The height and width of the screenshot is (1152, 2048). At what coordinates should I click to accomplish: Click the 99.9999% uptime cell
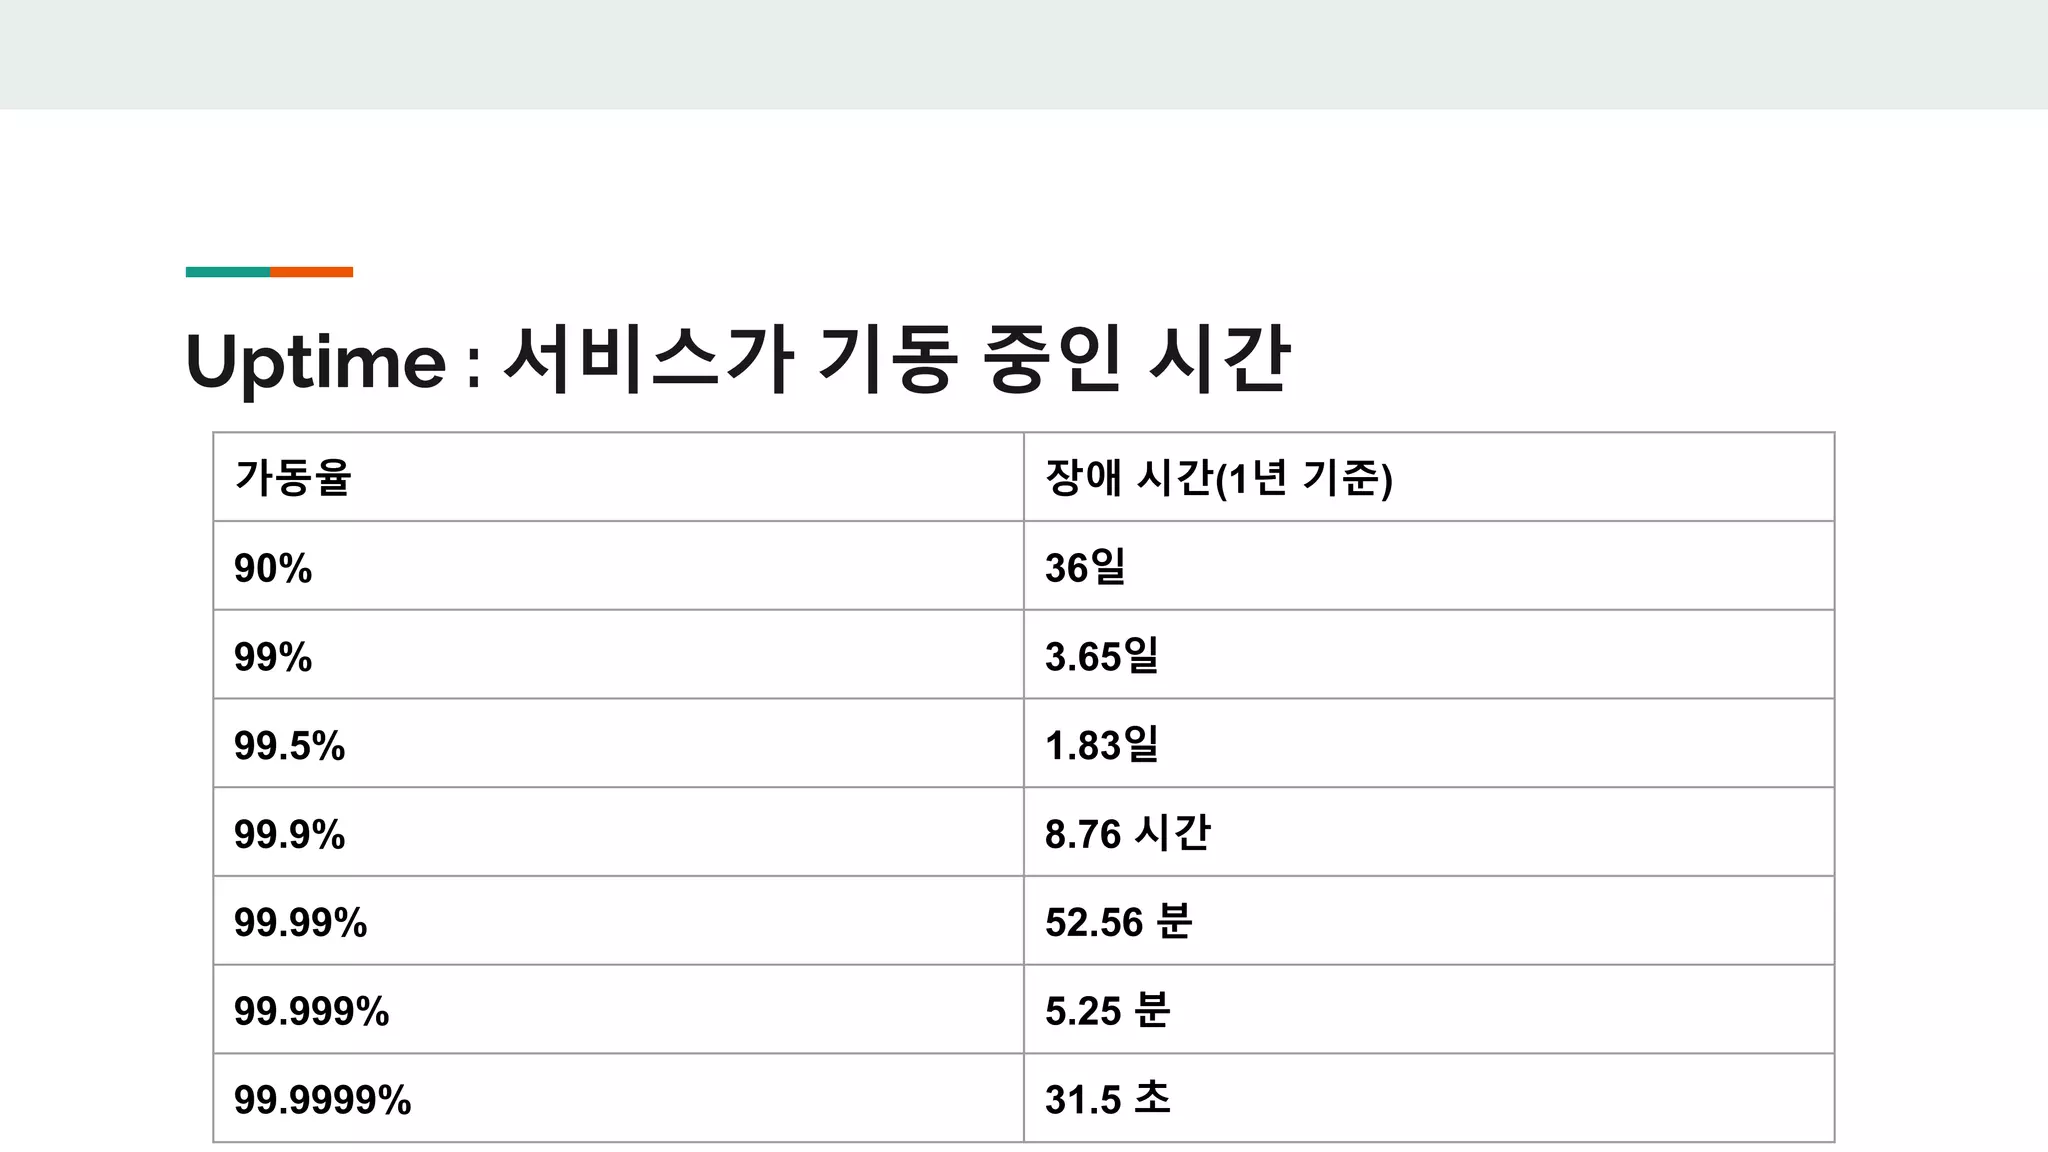[x=618, y=1098]
